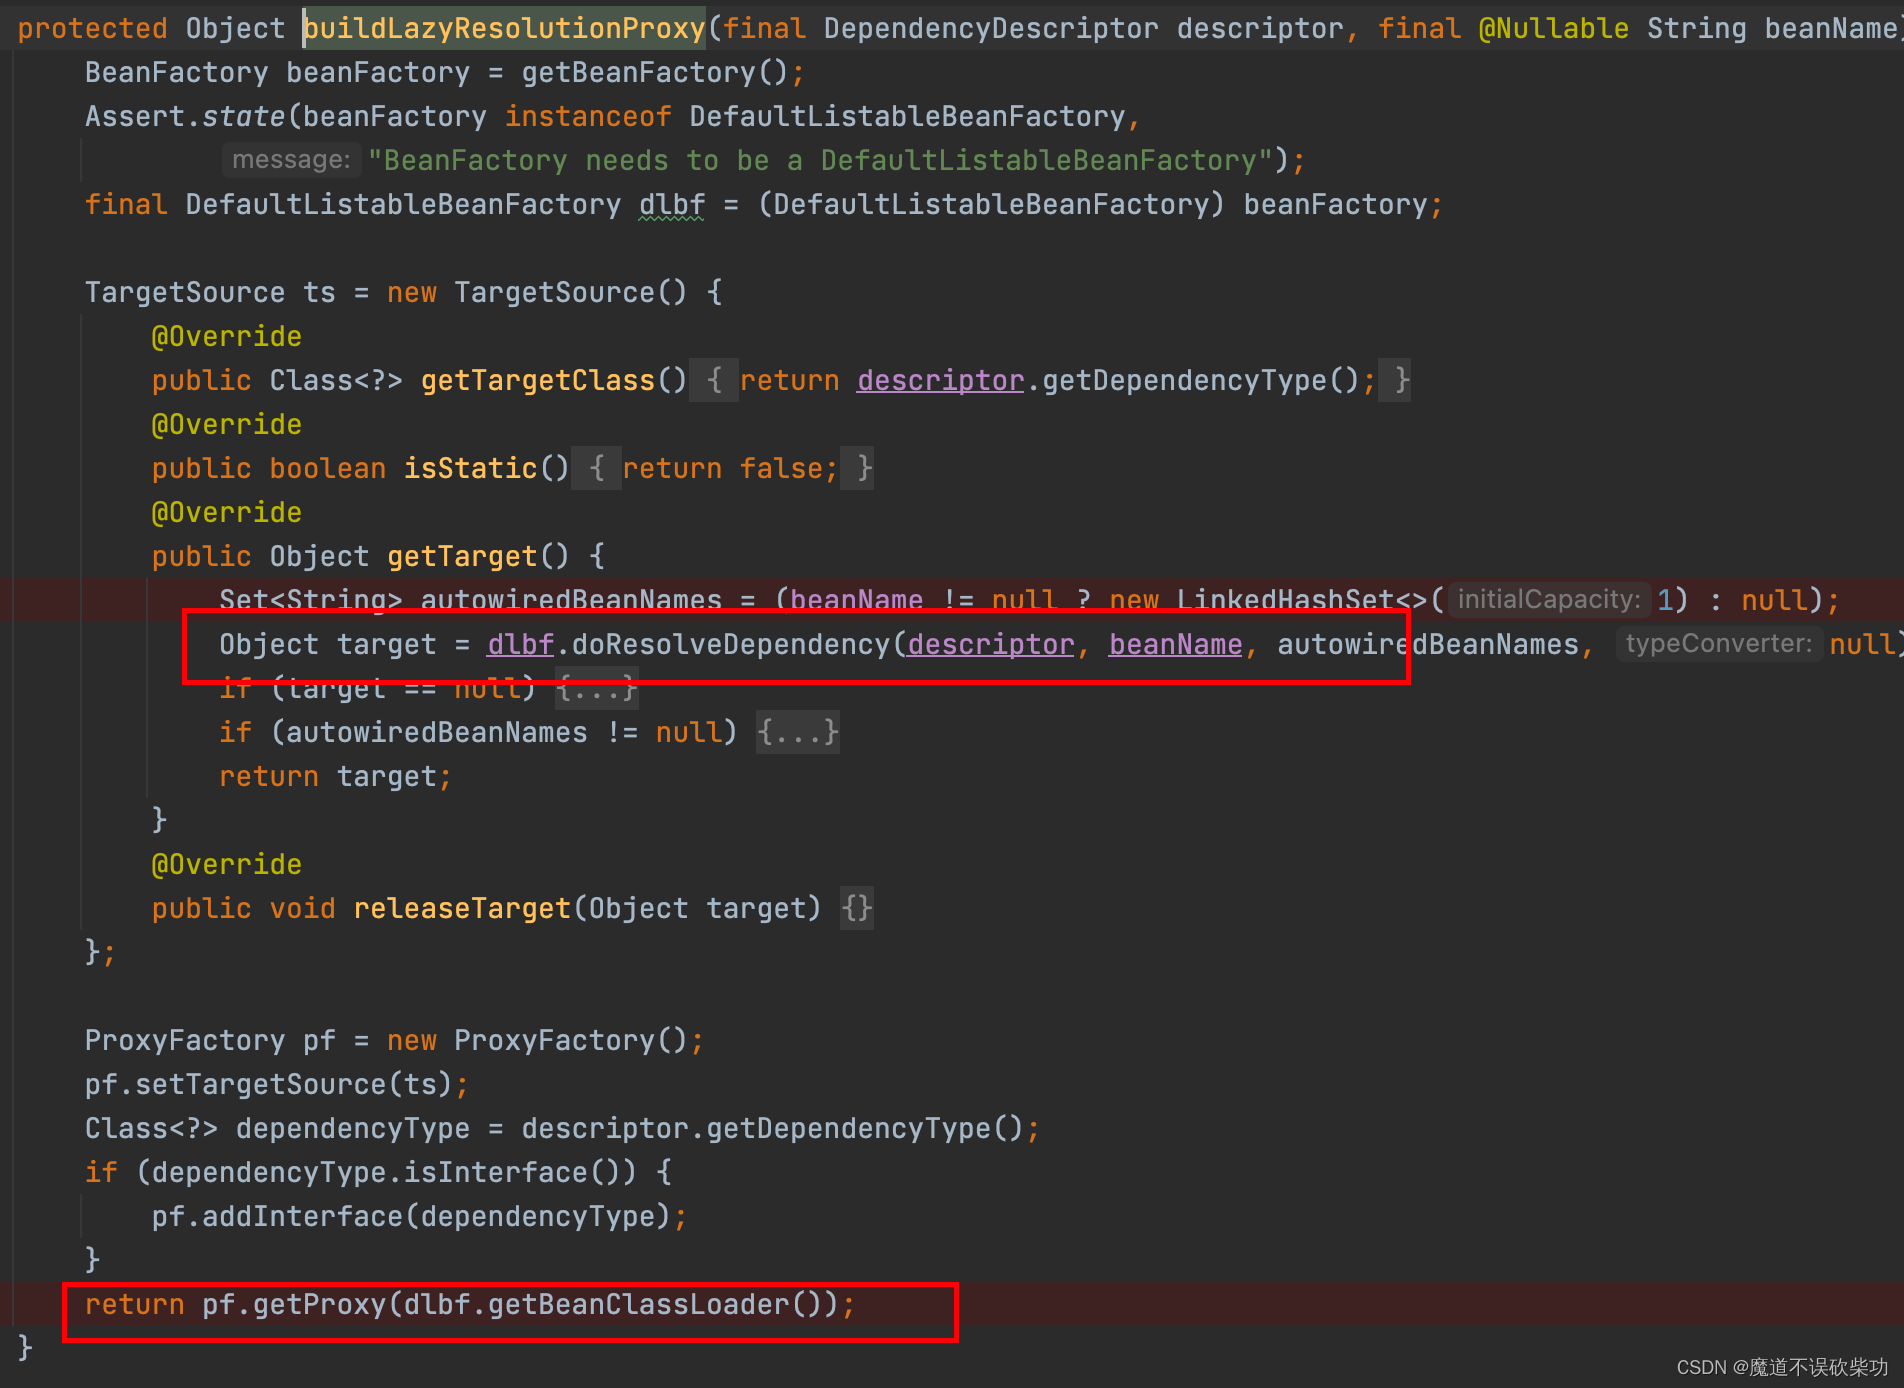Click the releaseTarget method name
The height and width of the screenshot is (1388, 1904).
[462, 908]
